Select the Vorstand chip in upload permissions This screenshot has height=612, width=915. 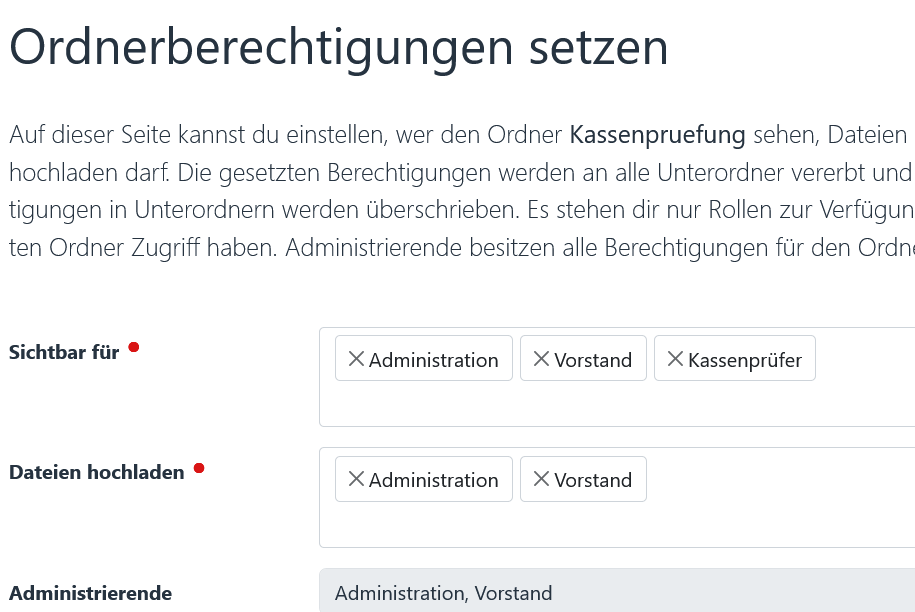[593, 479]
